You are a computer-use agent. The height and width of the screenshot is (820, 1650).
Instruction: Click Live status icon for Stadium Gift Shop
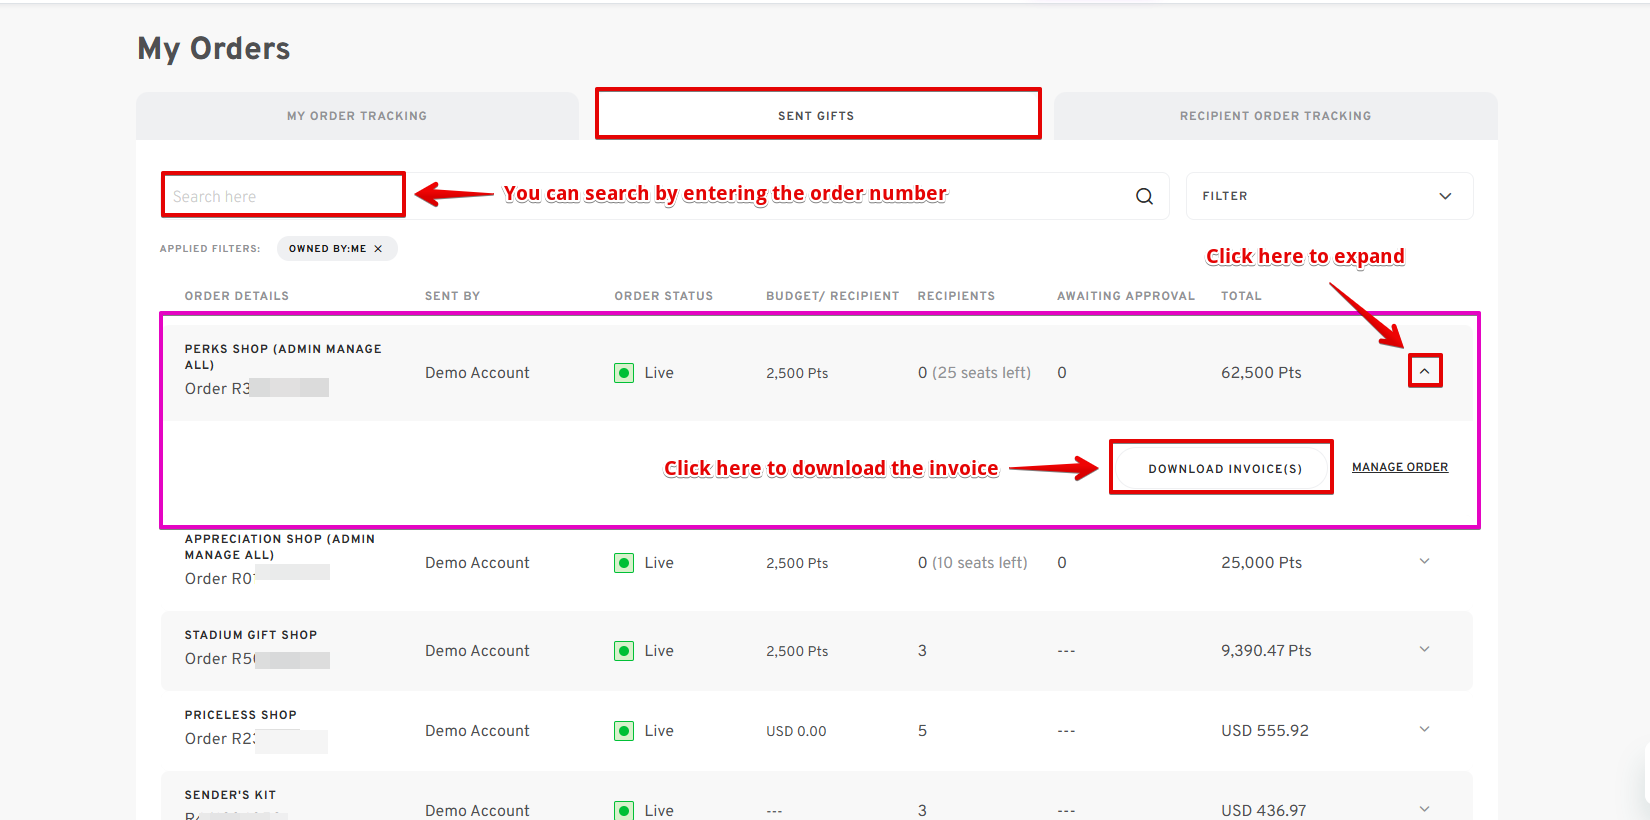tap(624, 651)
